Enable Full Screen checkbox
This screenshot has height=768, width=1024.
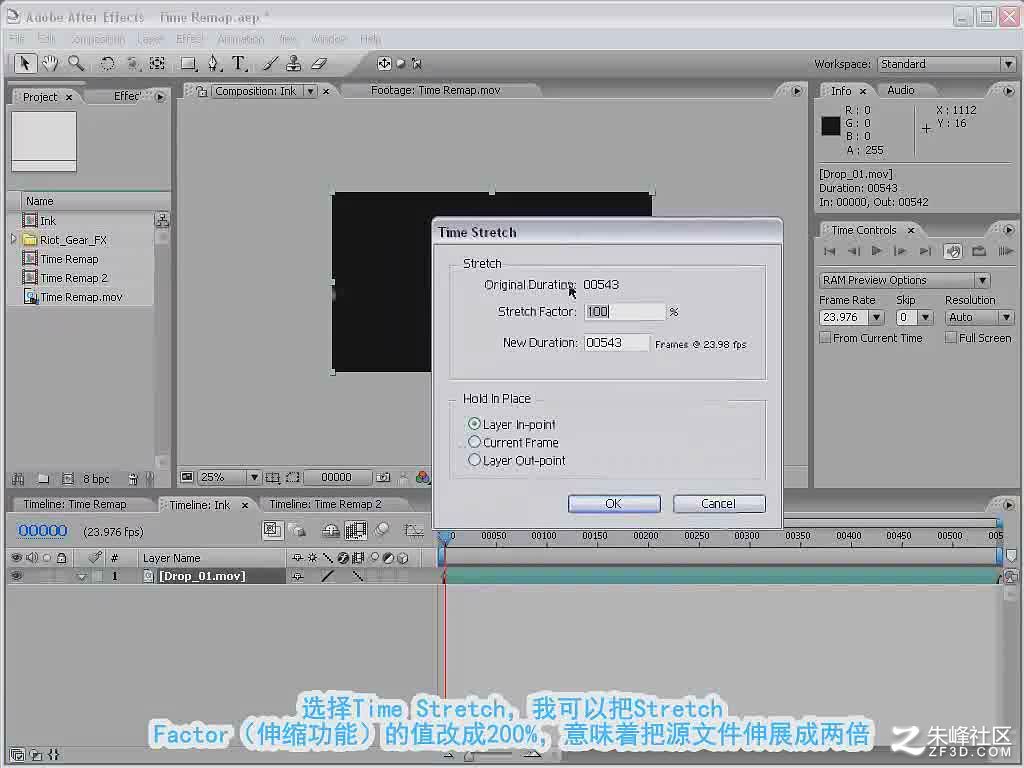(x=951, y=338)
